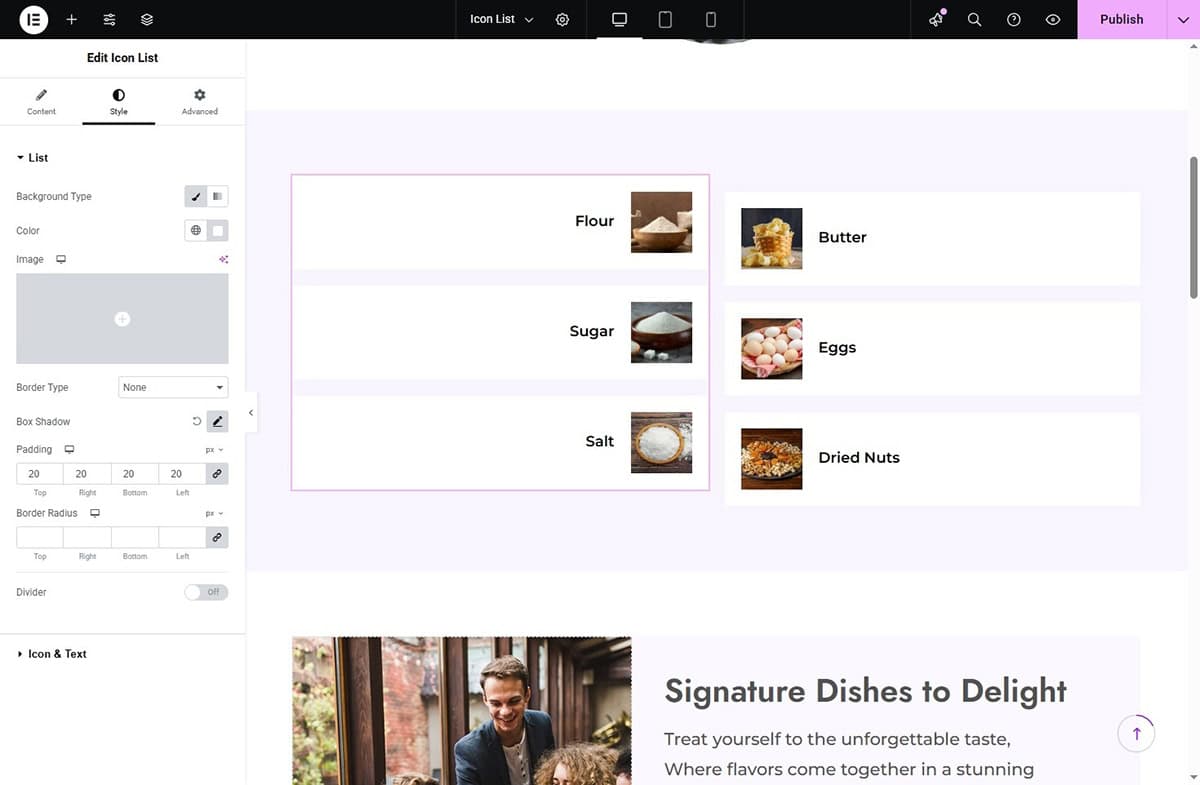This screenshot has width=1200, height=785.
Task: Click the Publish button
Action: [1122, 19]
